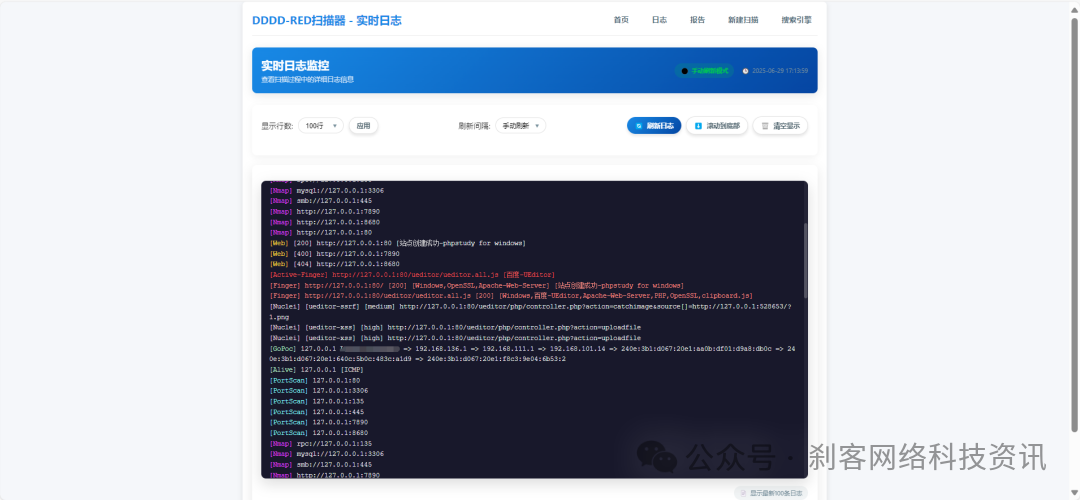Open the 日志 navigation item
The width and height of the screenshot is (1080, 500).
tap(659, 20)
